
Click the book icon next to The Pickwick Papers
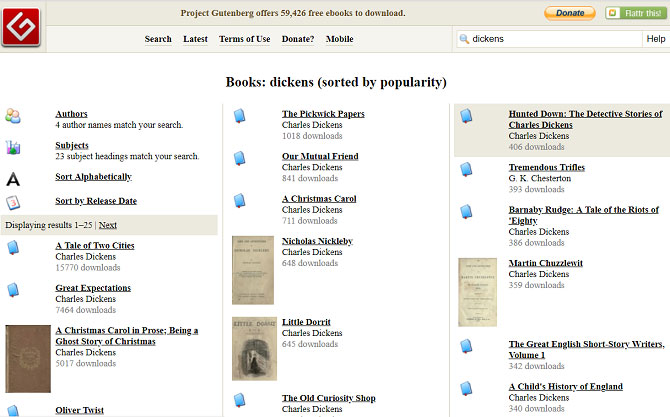[240, 117]
